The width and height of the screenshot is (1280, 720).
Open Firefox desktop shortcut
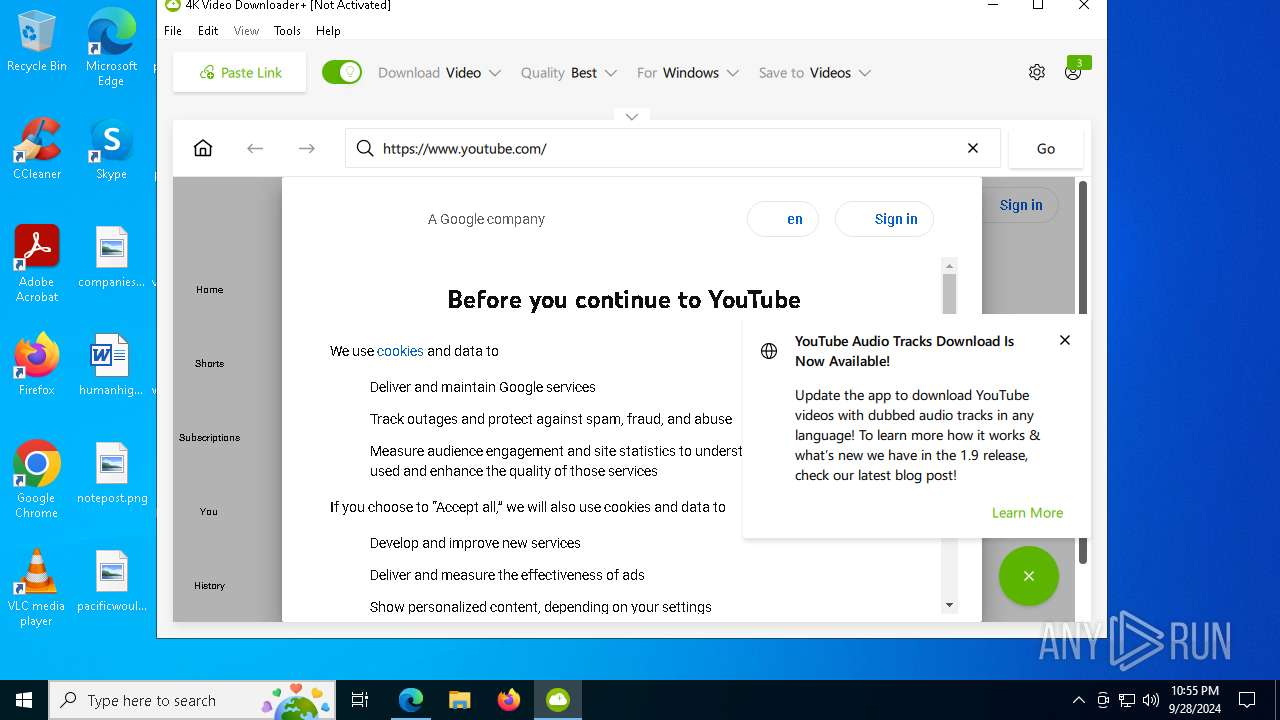click(37, 365)
